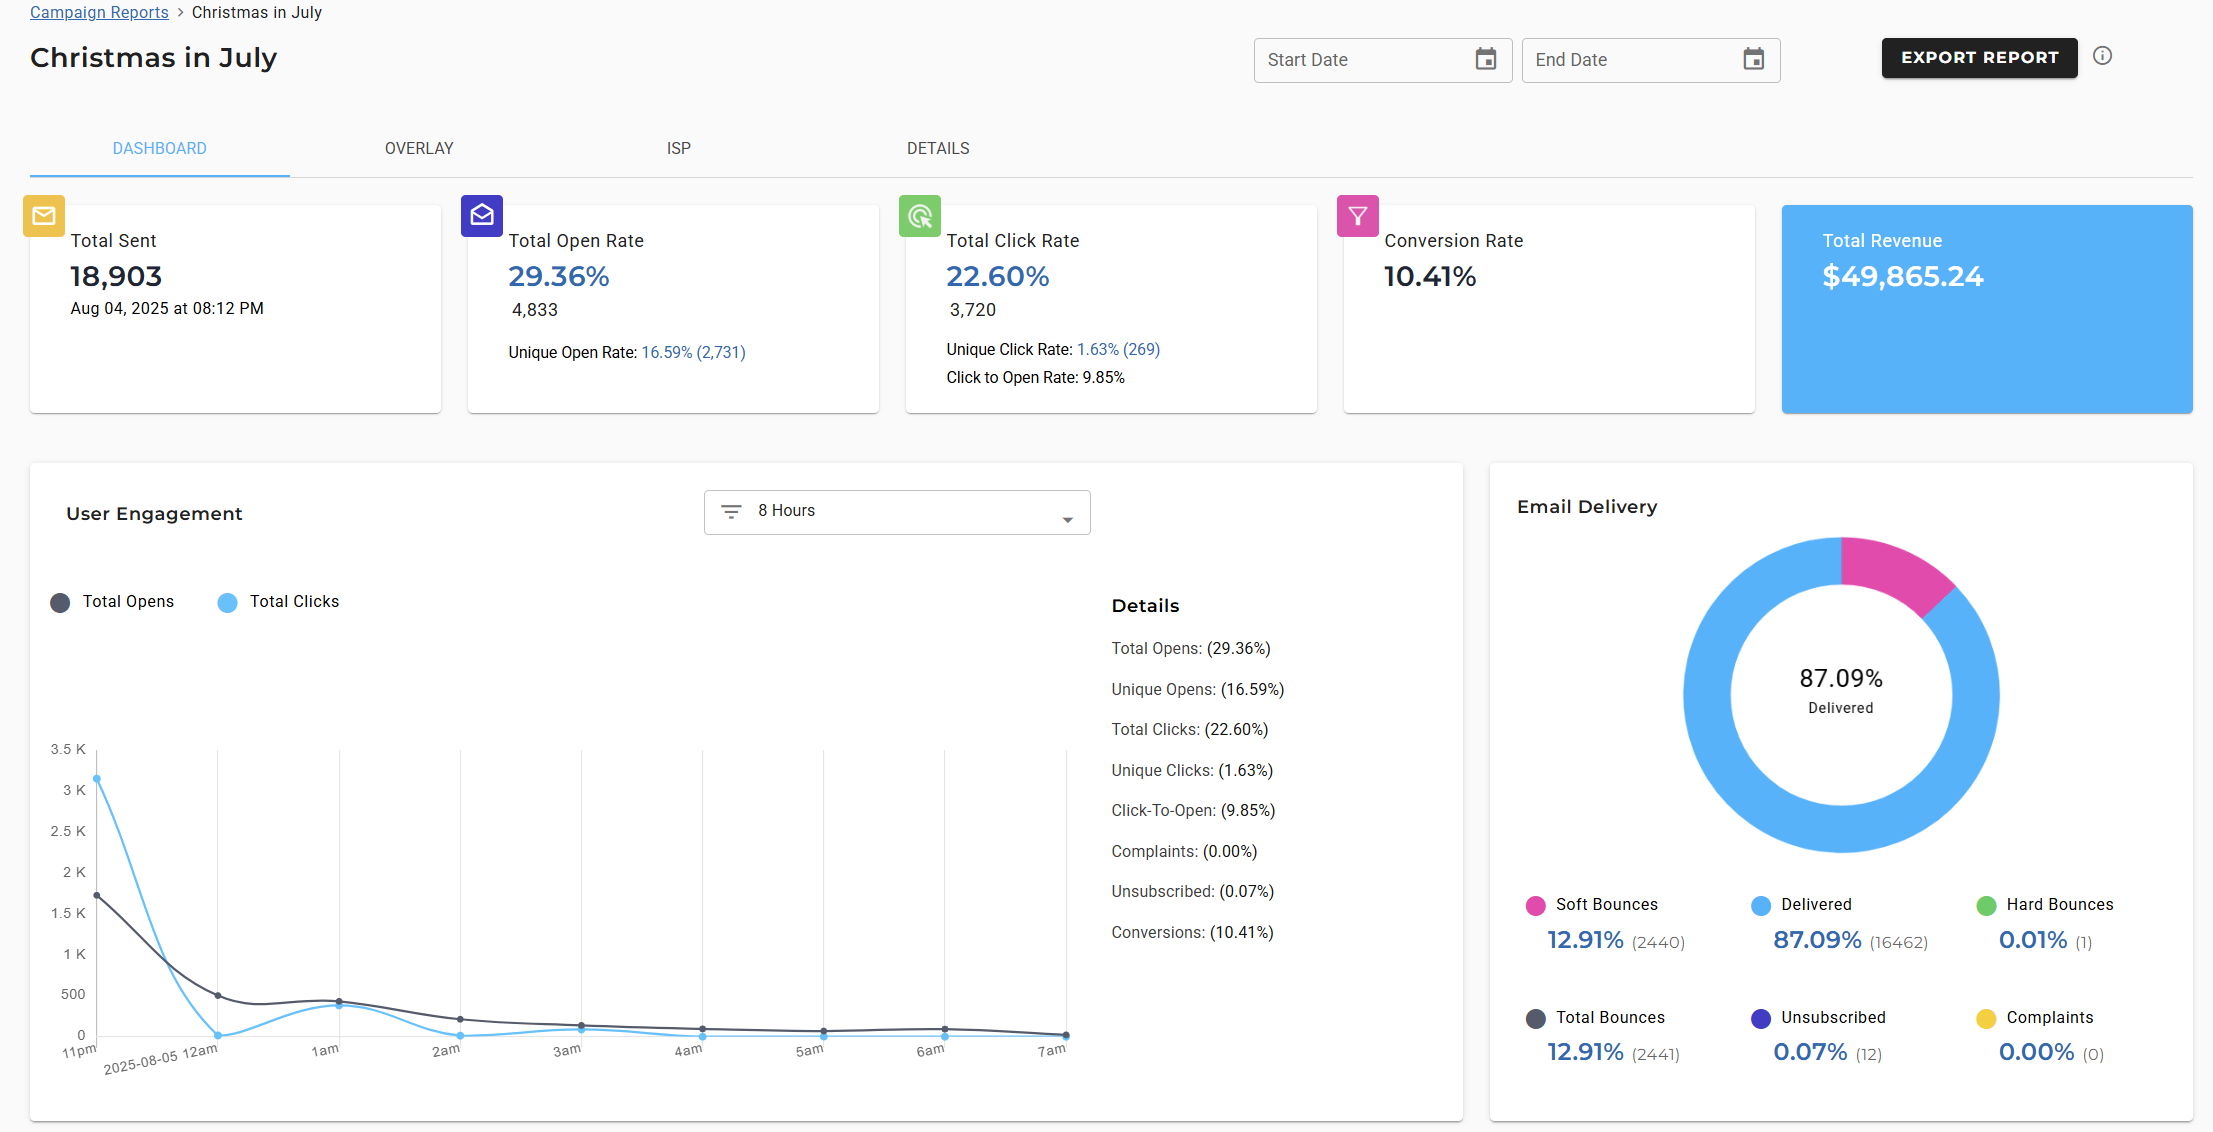This screenshot has width=2213, height=1132.
Task: Click the 11pm Total Clicks data point
Action: tap(97, 779)
